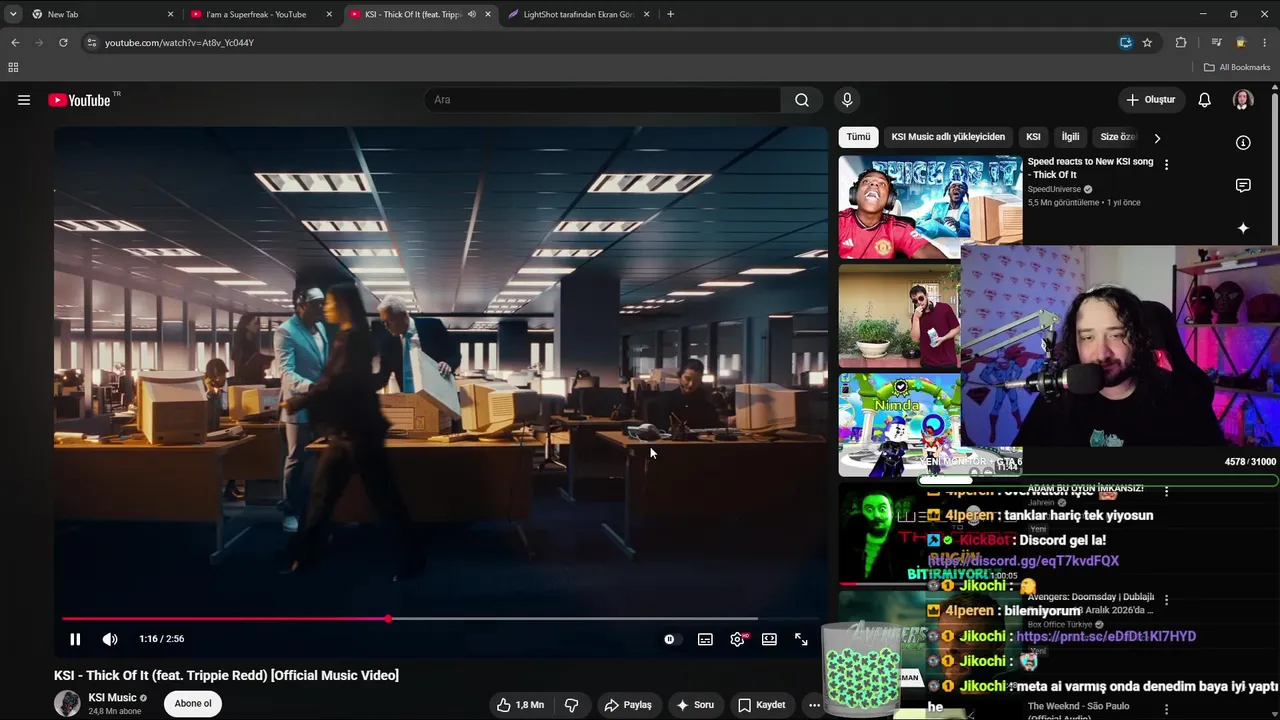Open the video info panel icon
1280x720 pixels.
(x=1243, y=142)
